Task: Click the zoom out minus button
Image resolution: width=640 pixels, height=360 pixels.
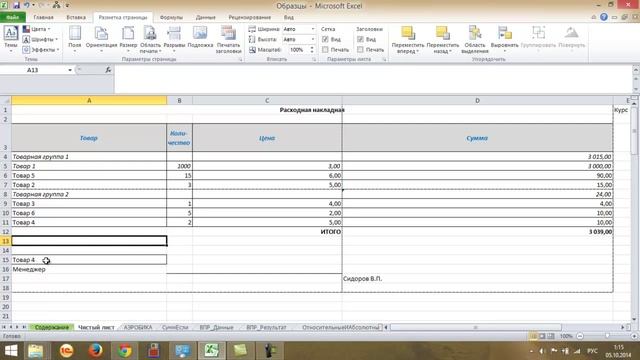Action: tap(580, 336)
